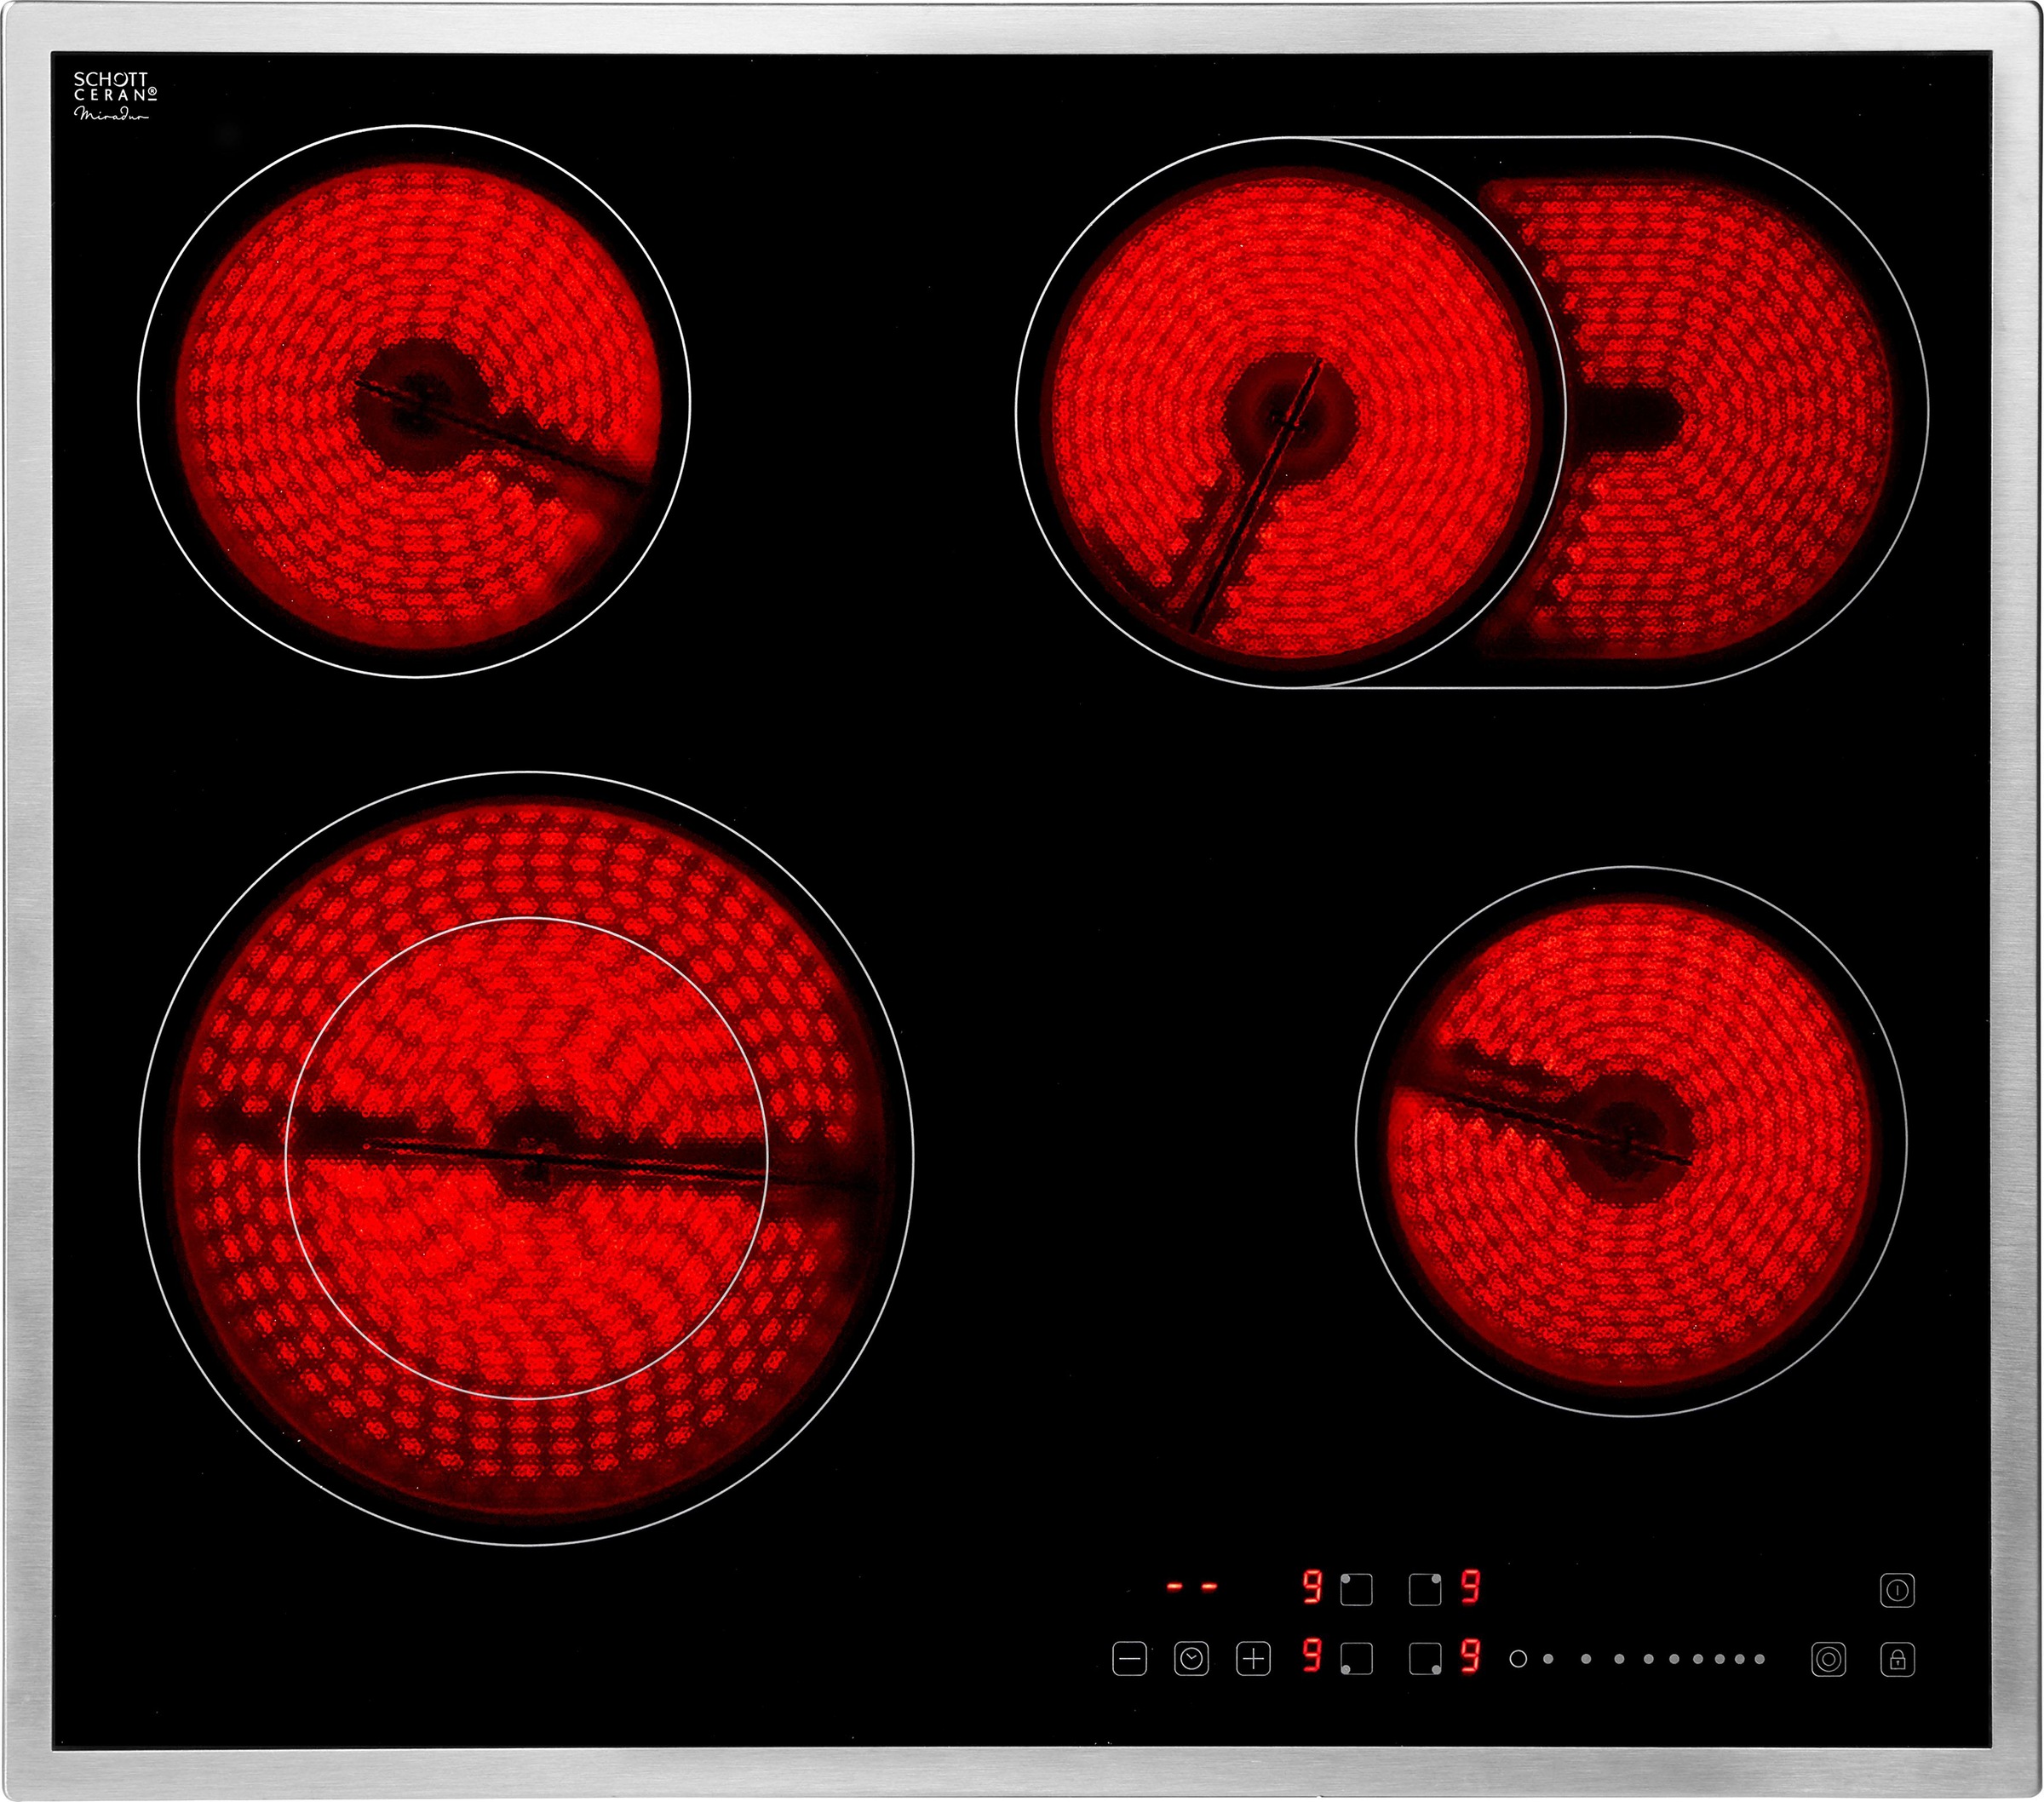Select the rear-left zone selector square
2044x1802 pixels.
coord(1356,1589)
